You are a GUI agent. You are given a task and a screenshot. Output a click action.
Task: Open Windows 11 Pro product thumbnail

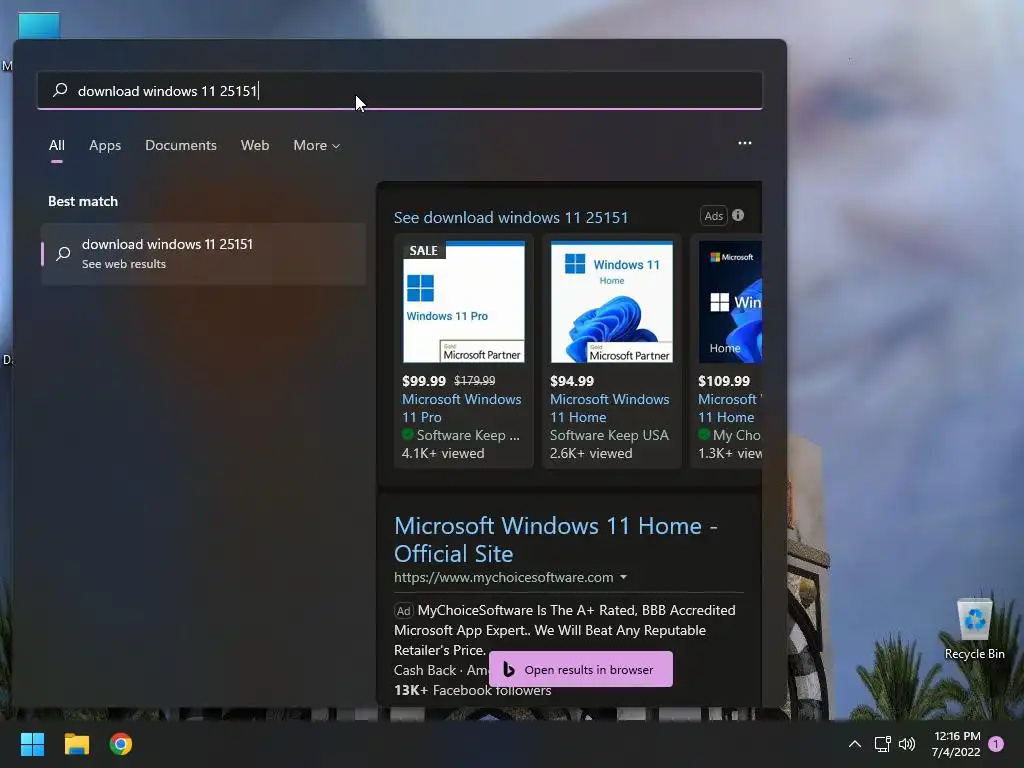point(464,302)
